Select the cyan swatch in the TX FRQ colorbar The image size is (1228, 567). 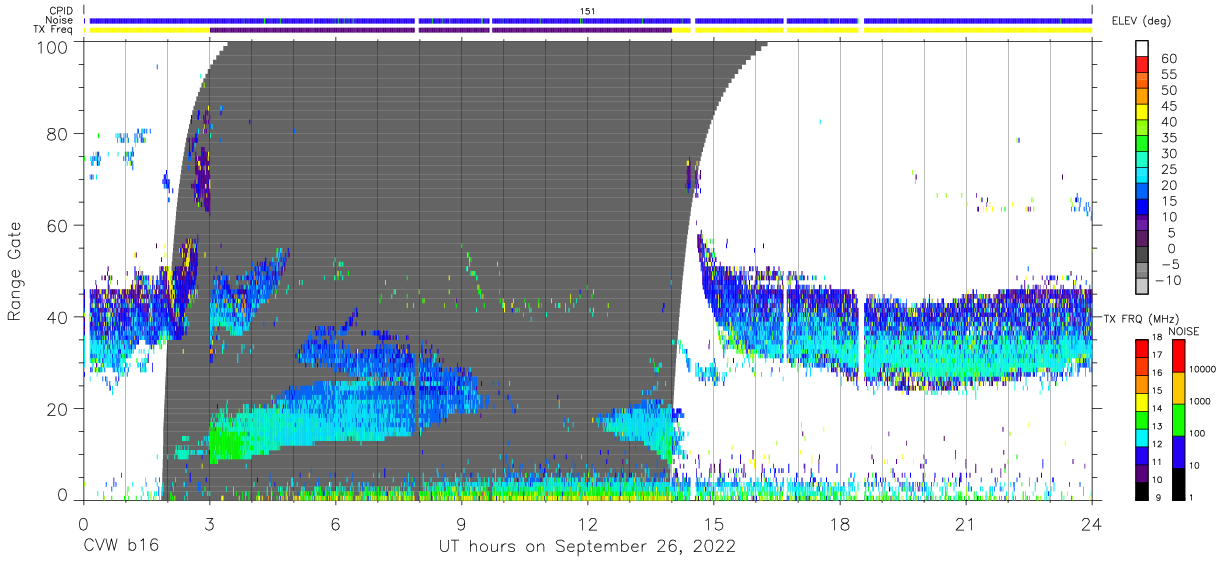click(1142, 438)
